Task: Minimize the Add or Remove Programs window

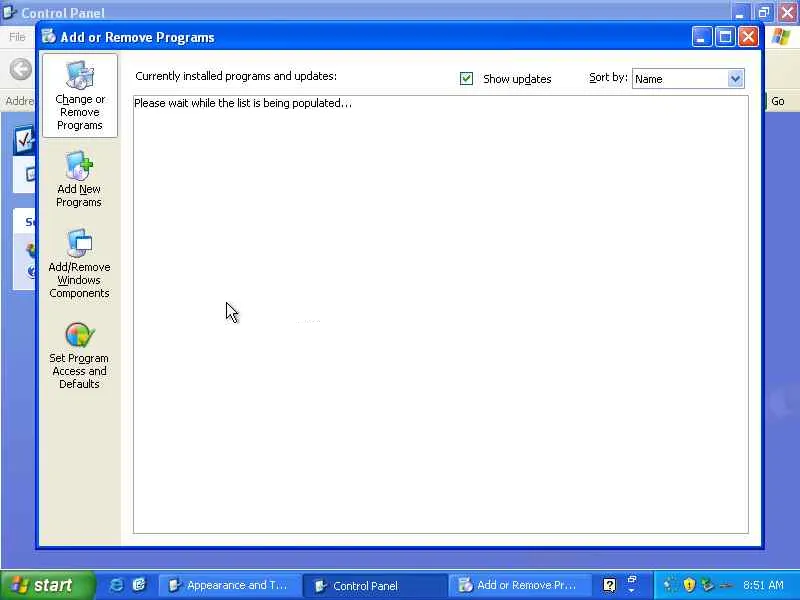Action: point(702,37)
